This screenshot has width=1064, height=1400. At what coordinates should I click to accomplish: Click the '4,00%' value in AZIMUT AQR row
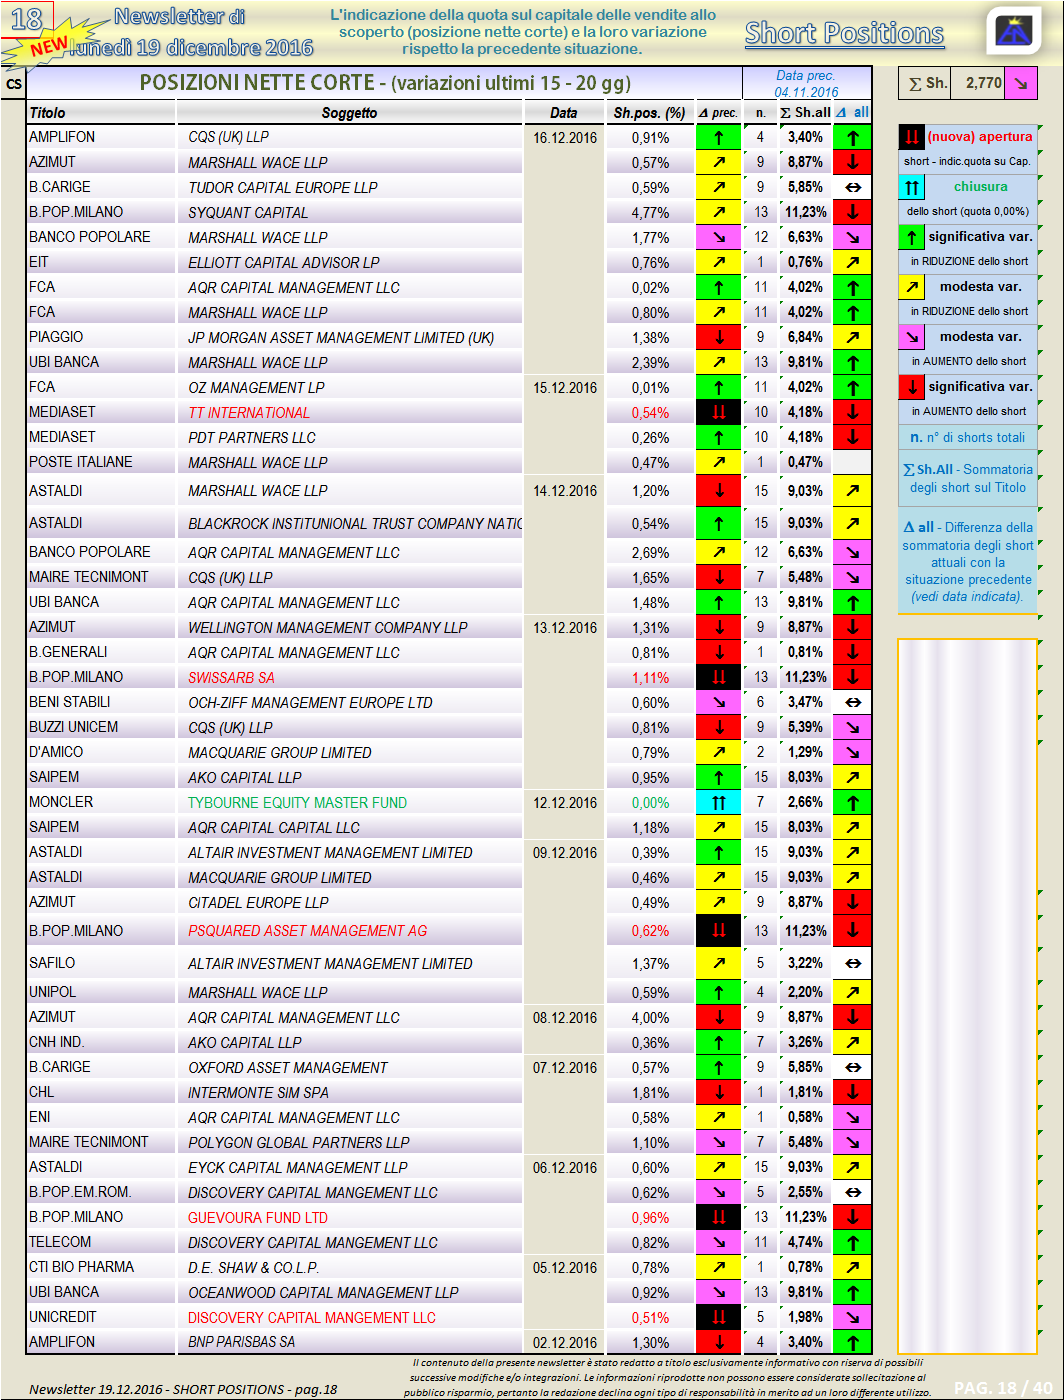coord(650,1018)
